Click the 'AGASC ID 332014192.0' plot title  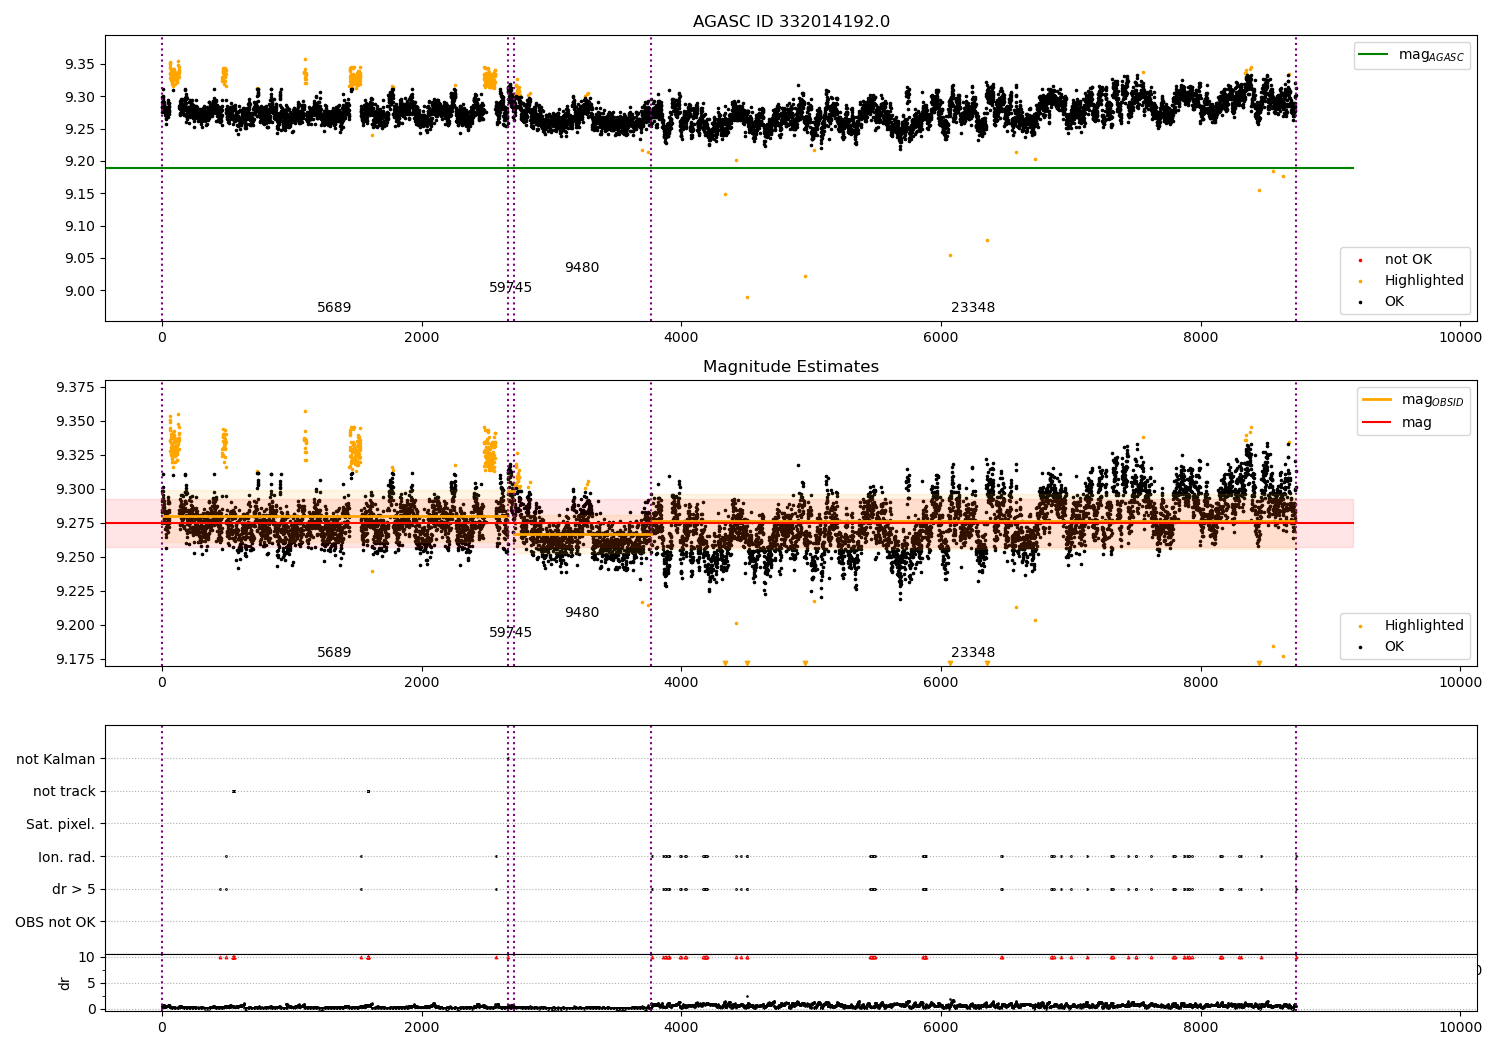click(791, 22)
